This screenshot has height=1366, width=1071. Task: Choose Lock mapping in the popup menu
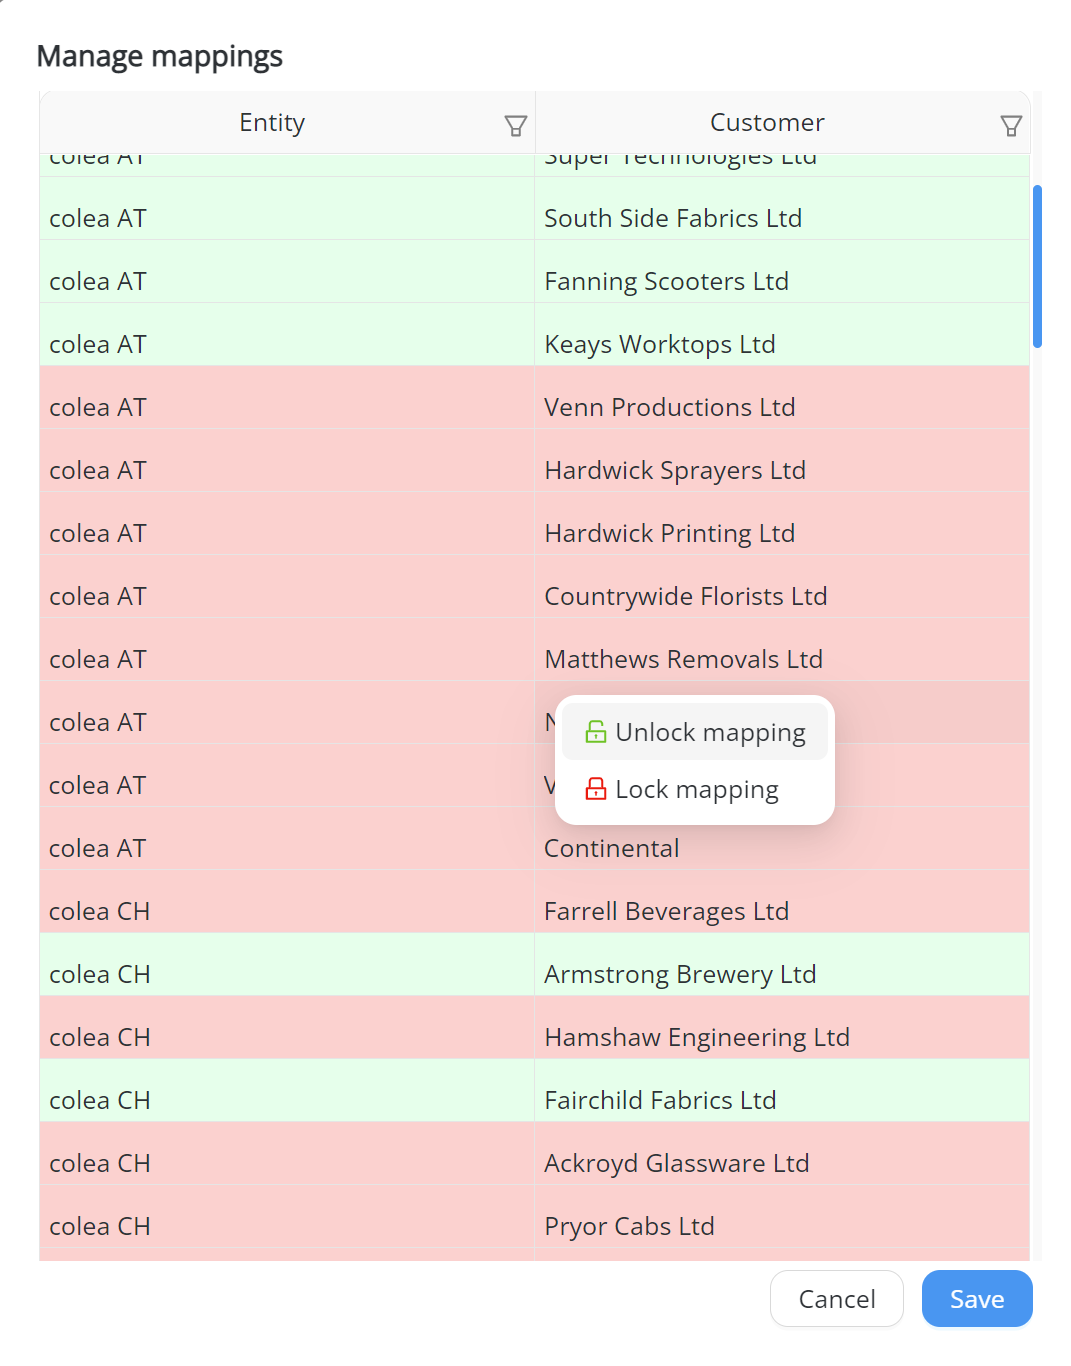click(x=696, y=789)
